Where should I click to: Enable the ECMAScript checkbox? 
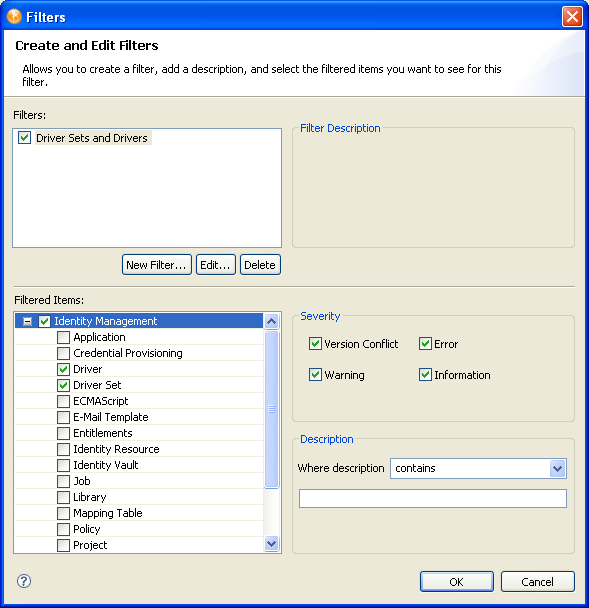tap(63, 401)
